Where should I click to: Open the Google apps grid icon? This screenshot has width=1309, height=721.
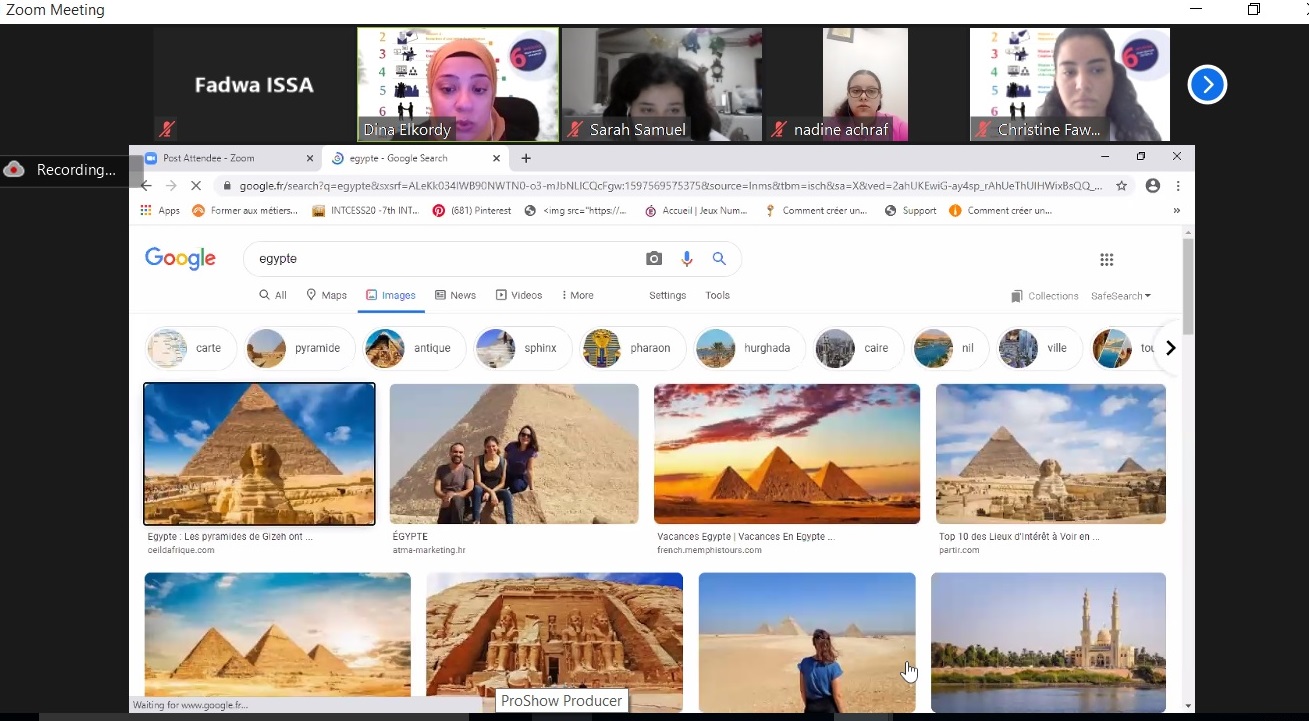[x=1106, y=260]
